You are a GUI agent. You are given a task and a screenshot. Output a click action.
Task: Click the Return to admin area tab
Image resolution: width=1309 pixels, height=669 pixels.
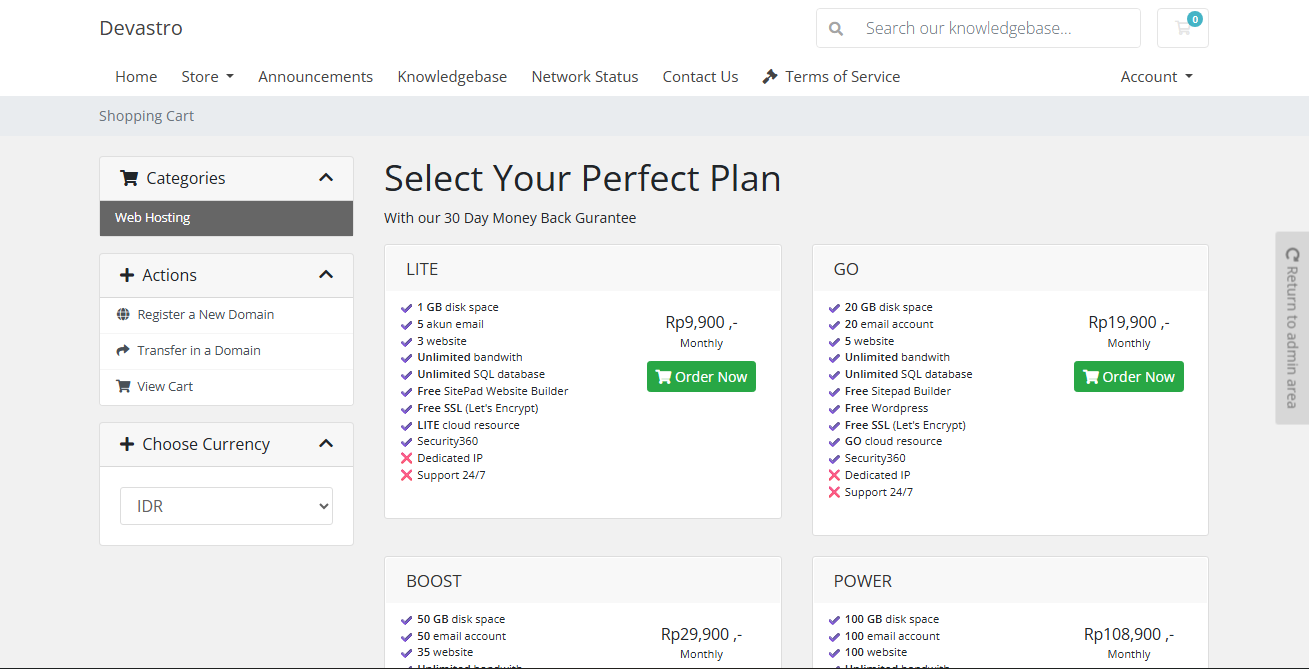click(1292, 328)
